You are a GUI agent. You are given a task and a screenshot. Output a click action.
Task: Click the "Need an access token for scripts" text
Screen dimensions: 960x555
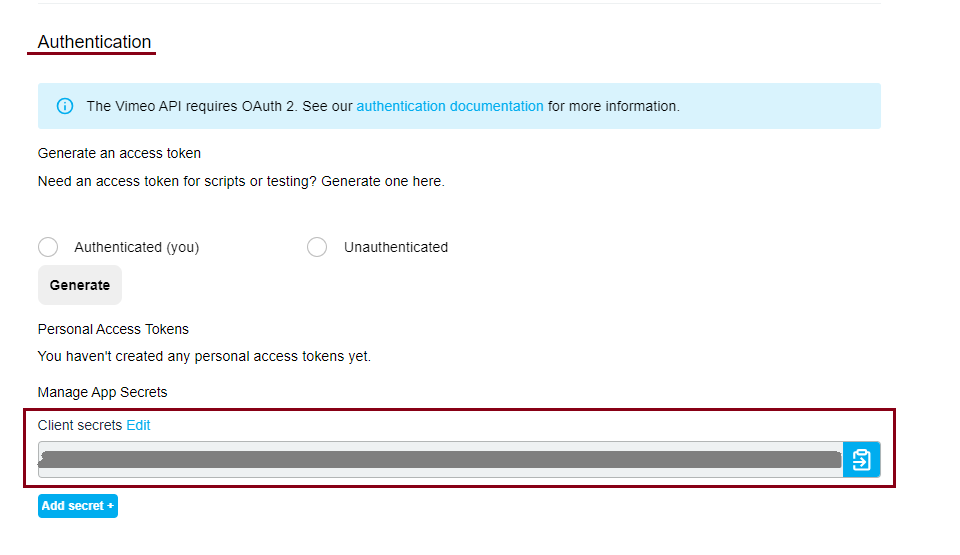tap(240, 181)
